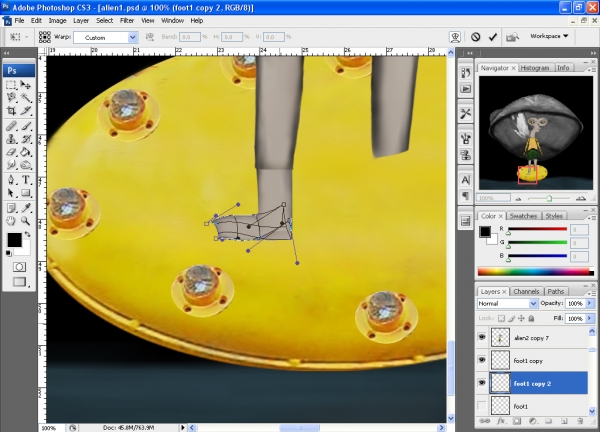Image resolution: width=600 pixels, height=432 pixels.
Task: Select the Magic Wand tool
Action: click(x=26, y=98)
